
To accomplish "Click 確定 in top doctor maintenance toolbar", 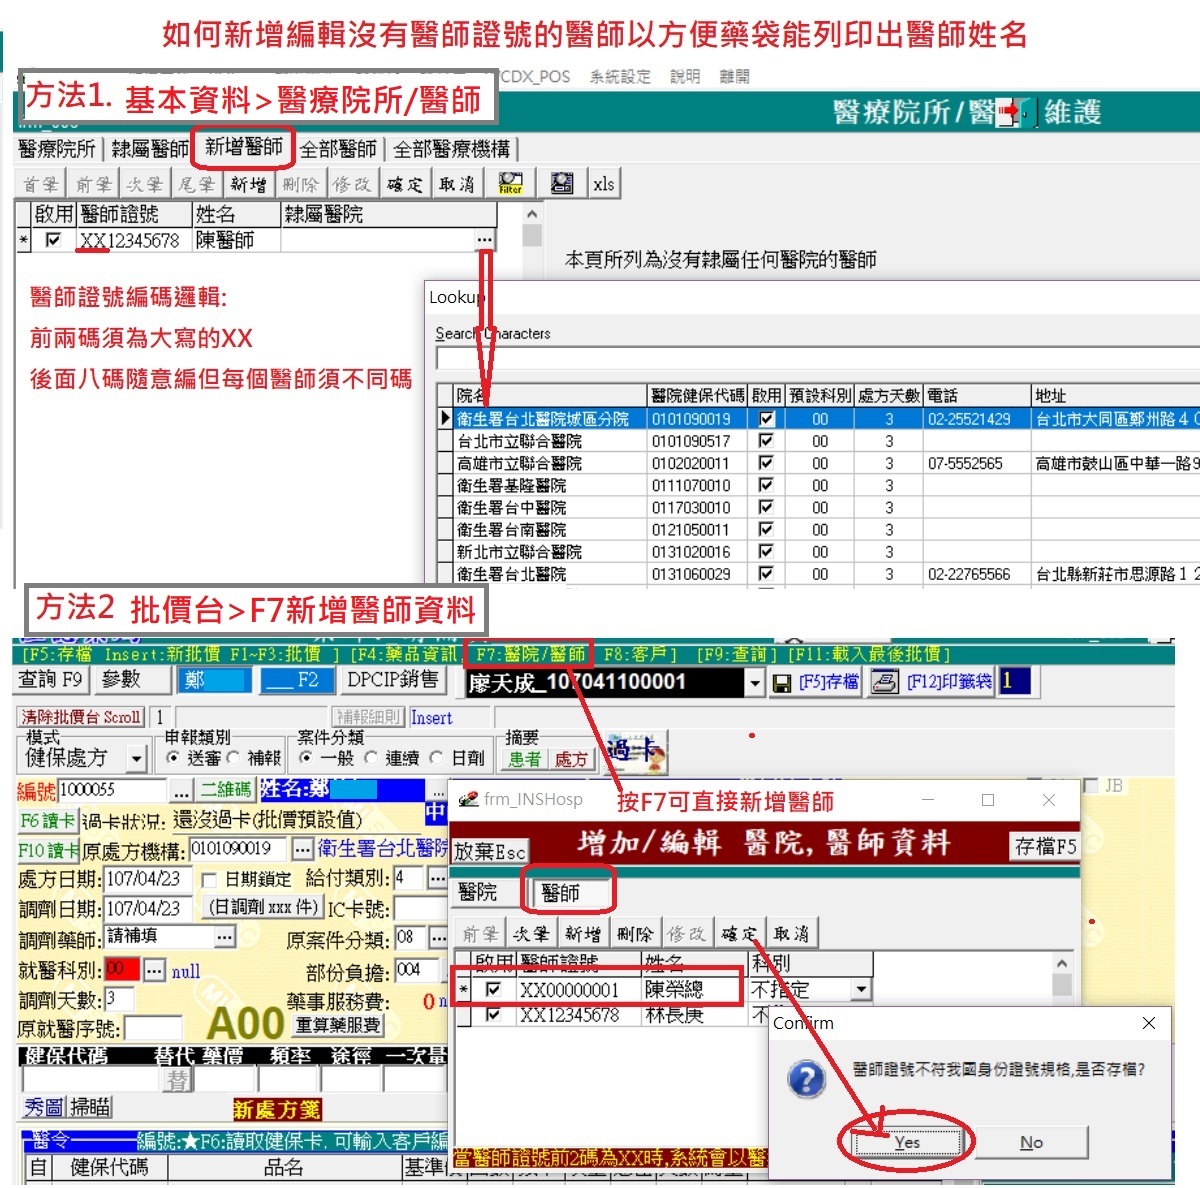I will (x=405, y=184).
